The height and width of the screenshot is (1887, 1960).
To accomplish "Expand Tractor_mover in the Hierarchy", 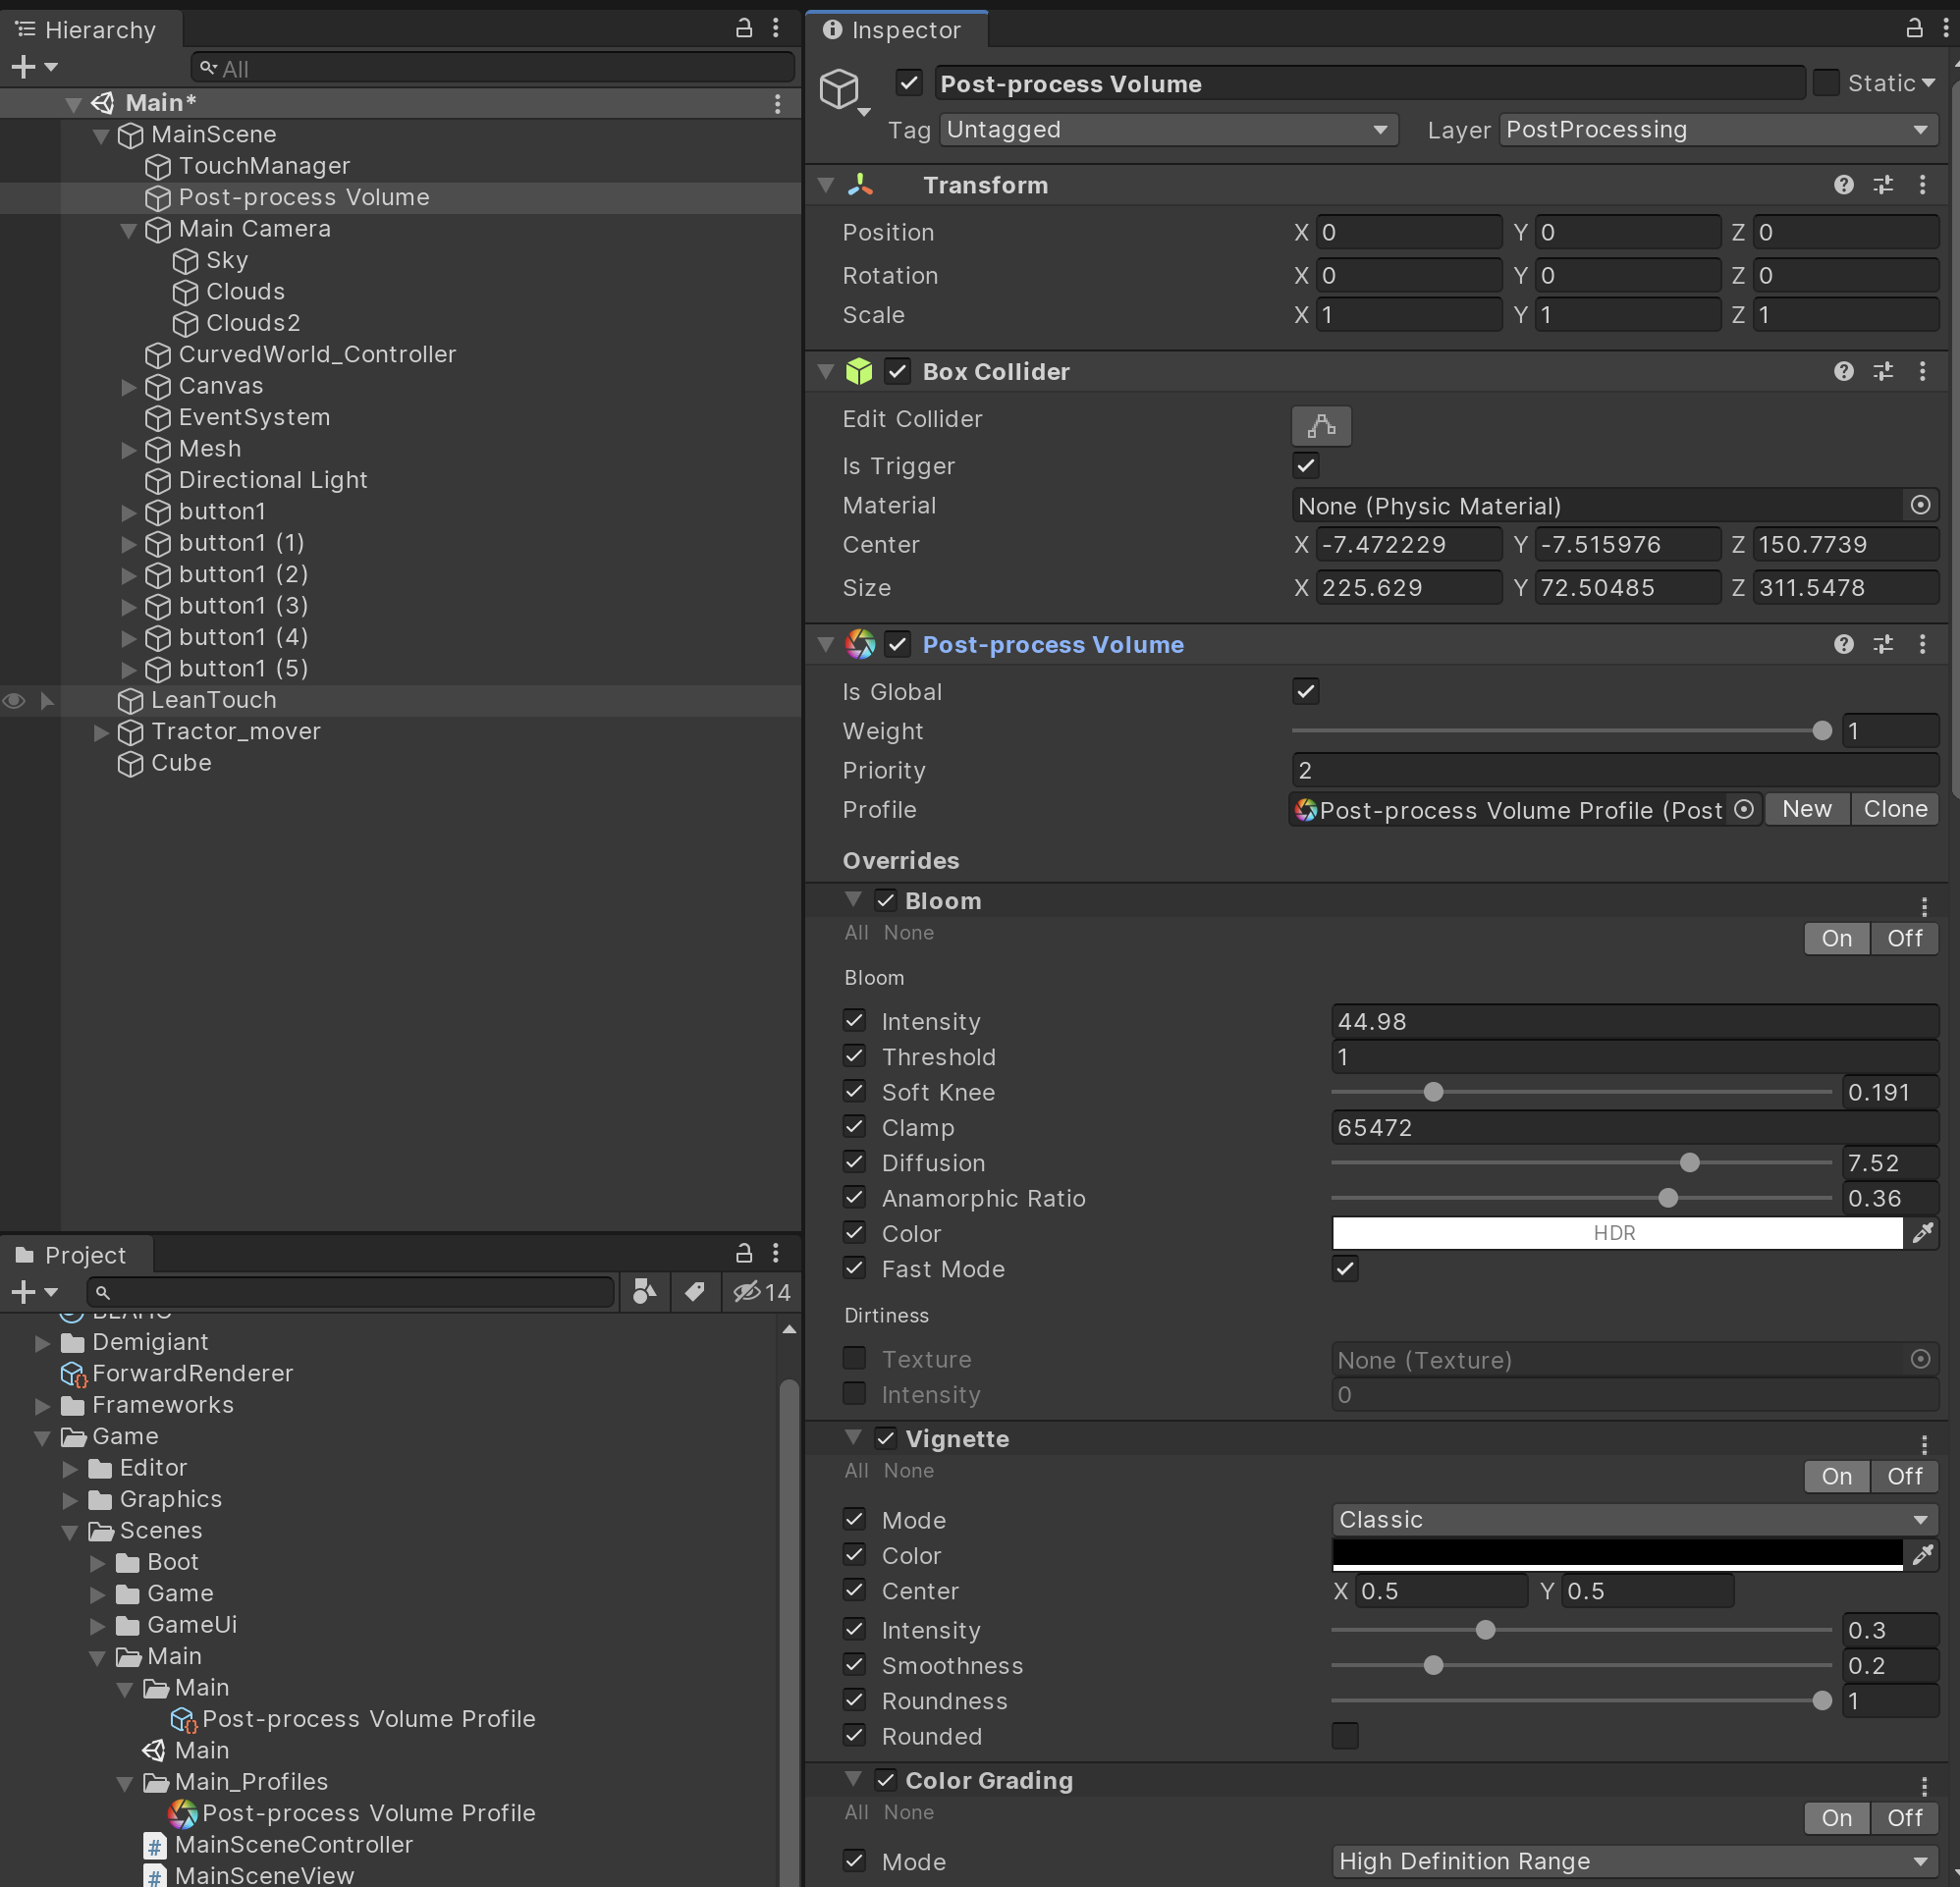I will [101, 732].
